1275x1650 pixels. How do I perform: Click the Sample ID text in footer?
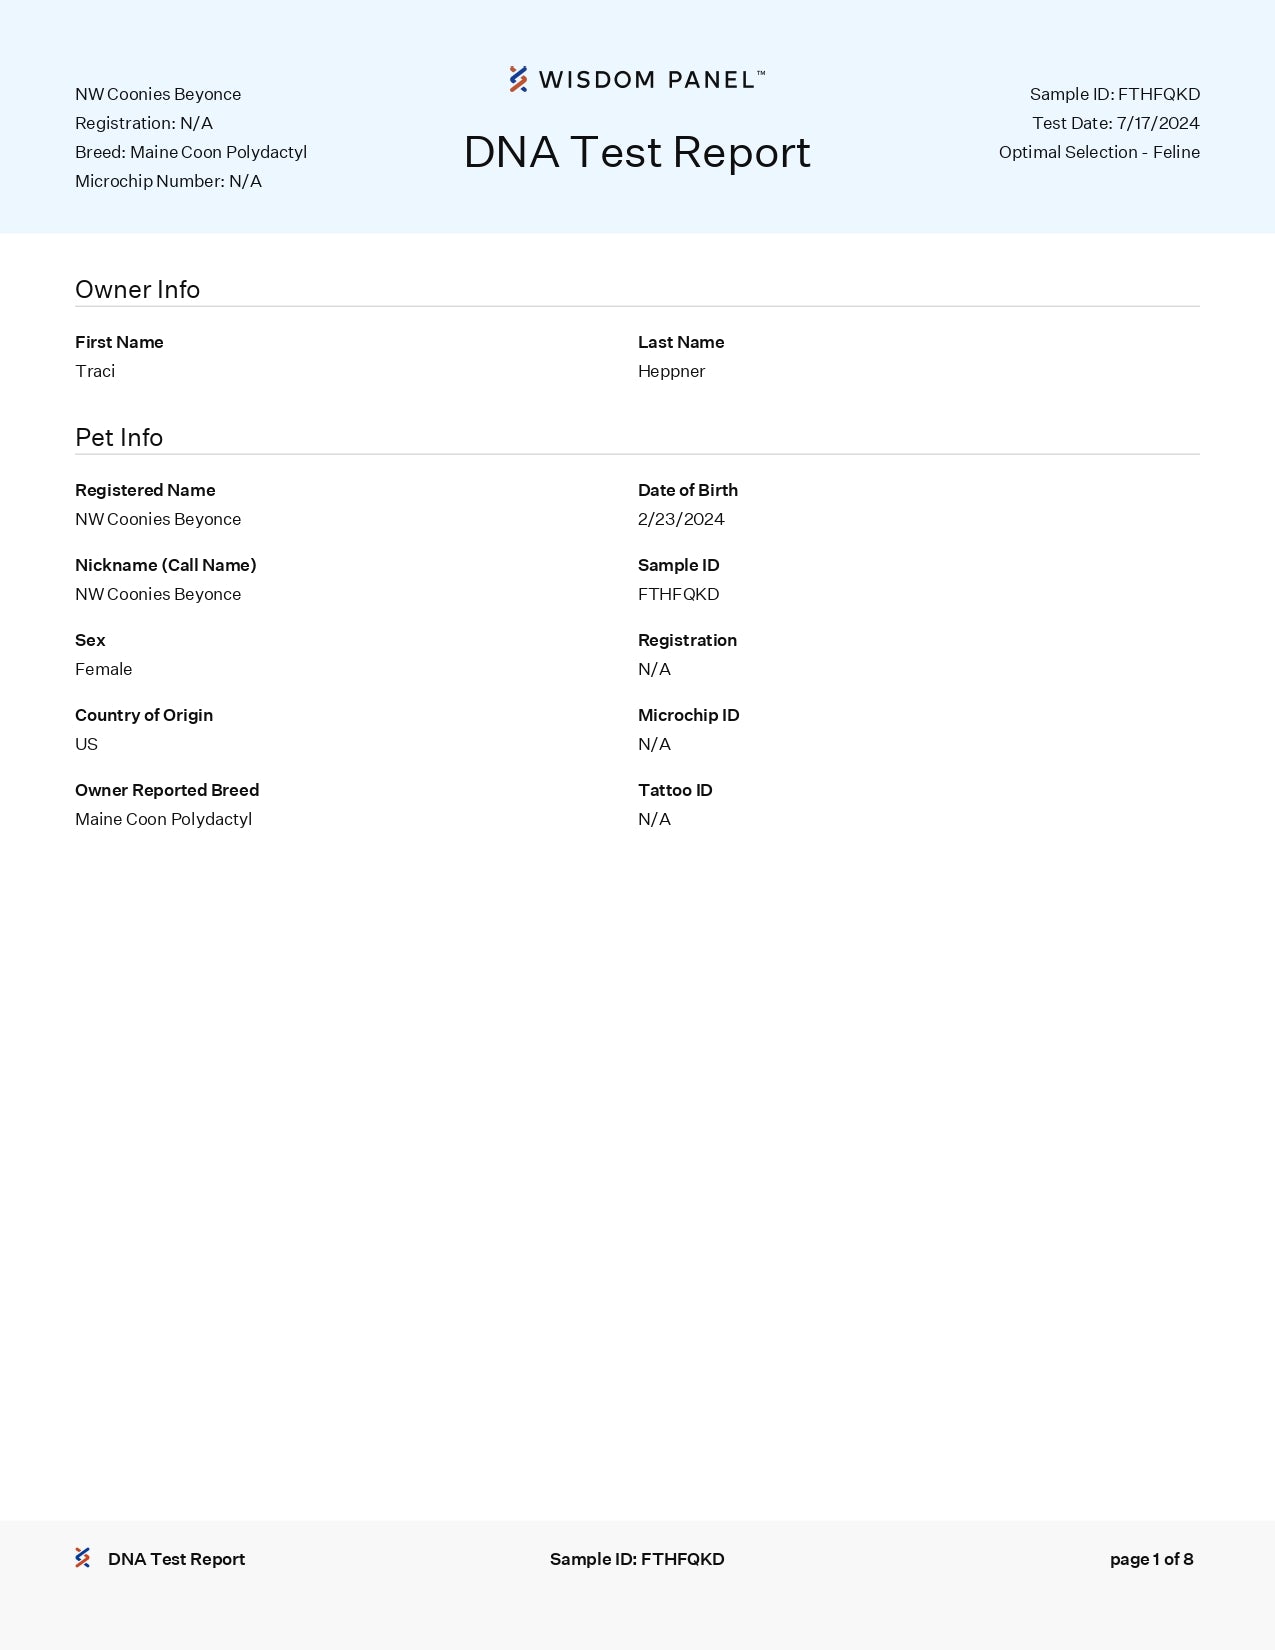[x=637, y=1559]
